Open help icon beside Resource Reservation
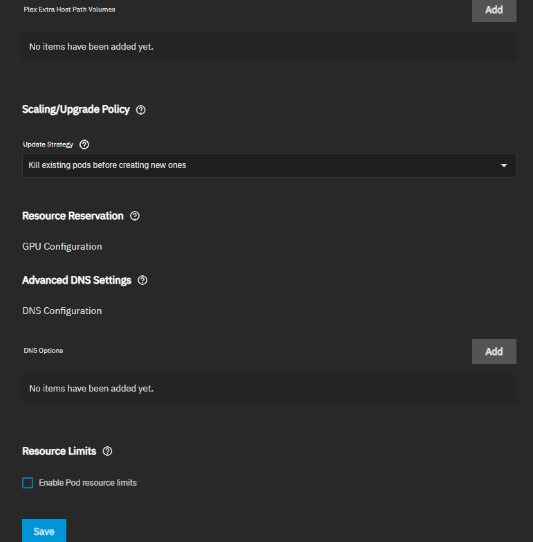Screen dimensions: 533x542 tap(135, 216)
